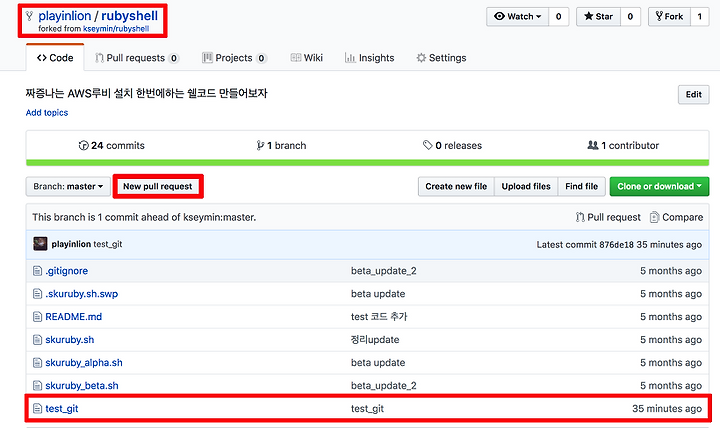The width and height of the screenshot is (720, 428).
Task: Click Create new file button
Action: tap(456, 186)
